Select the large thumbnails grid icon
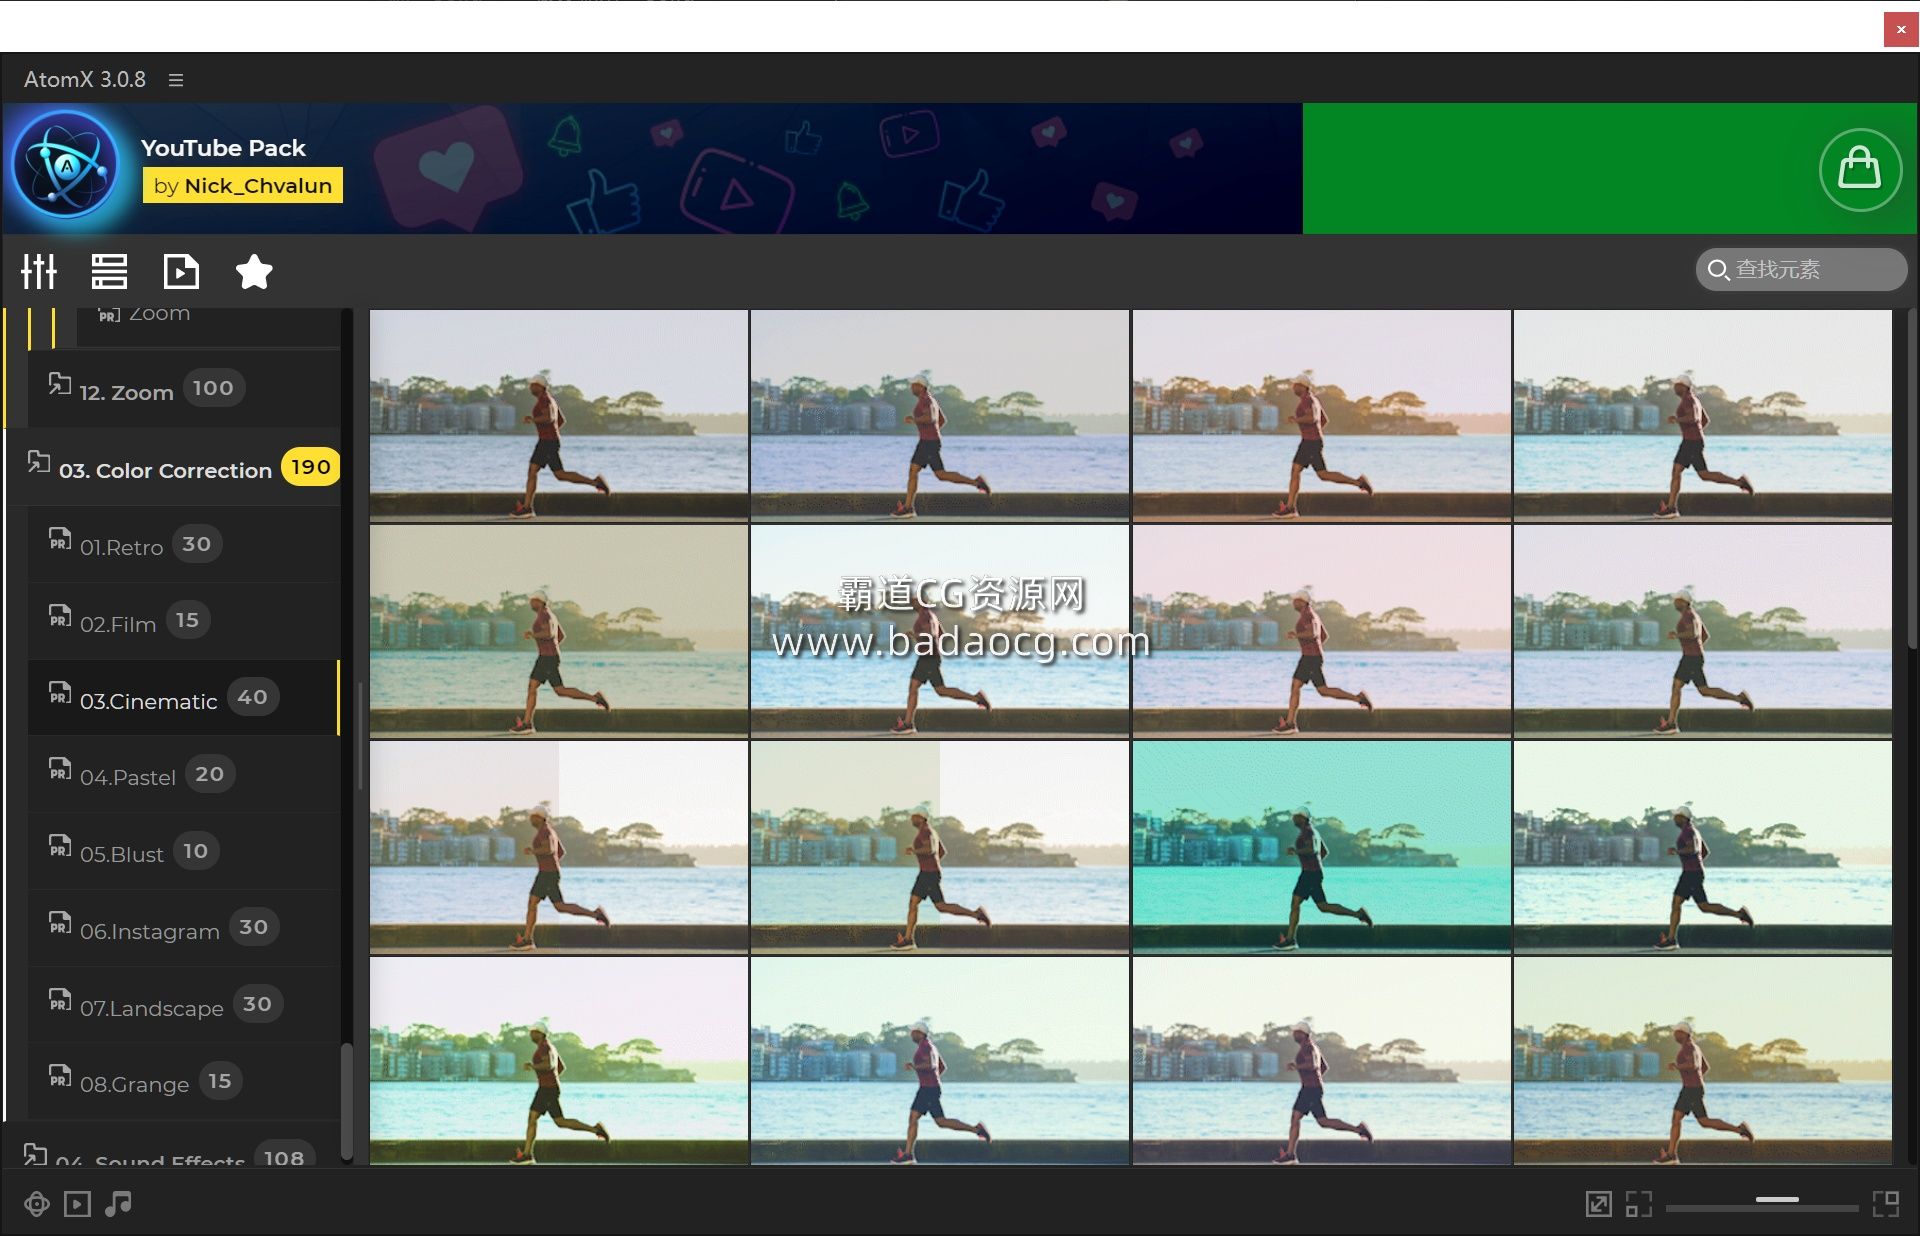This screenshot has width=1920, height=1236. [x=1886, y=1204]
